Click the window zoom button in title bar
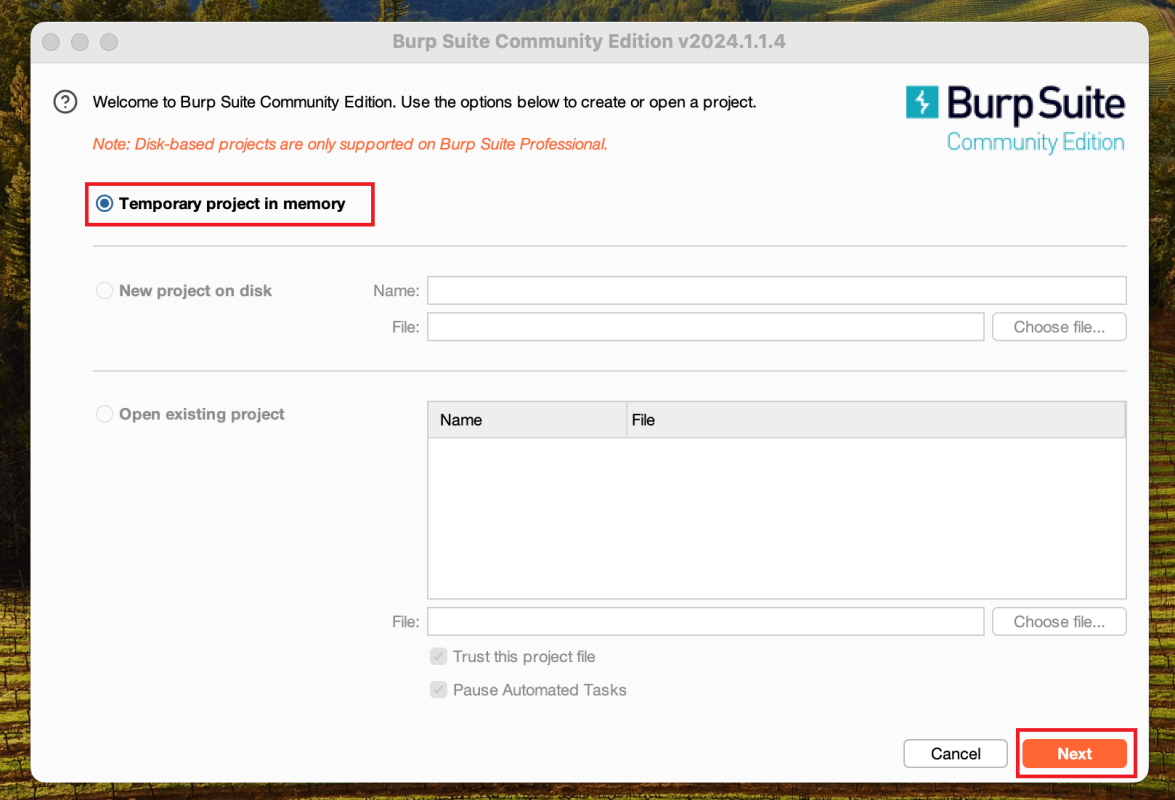 coord(109,42)
